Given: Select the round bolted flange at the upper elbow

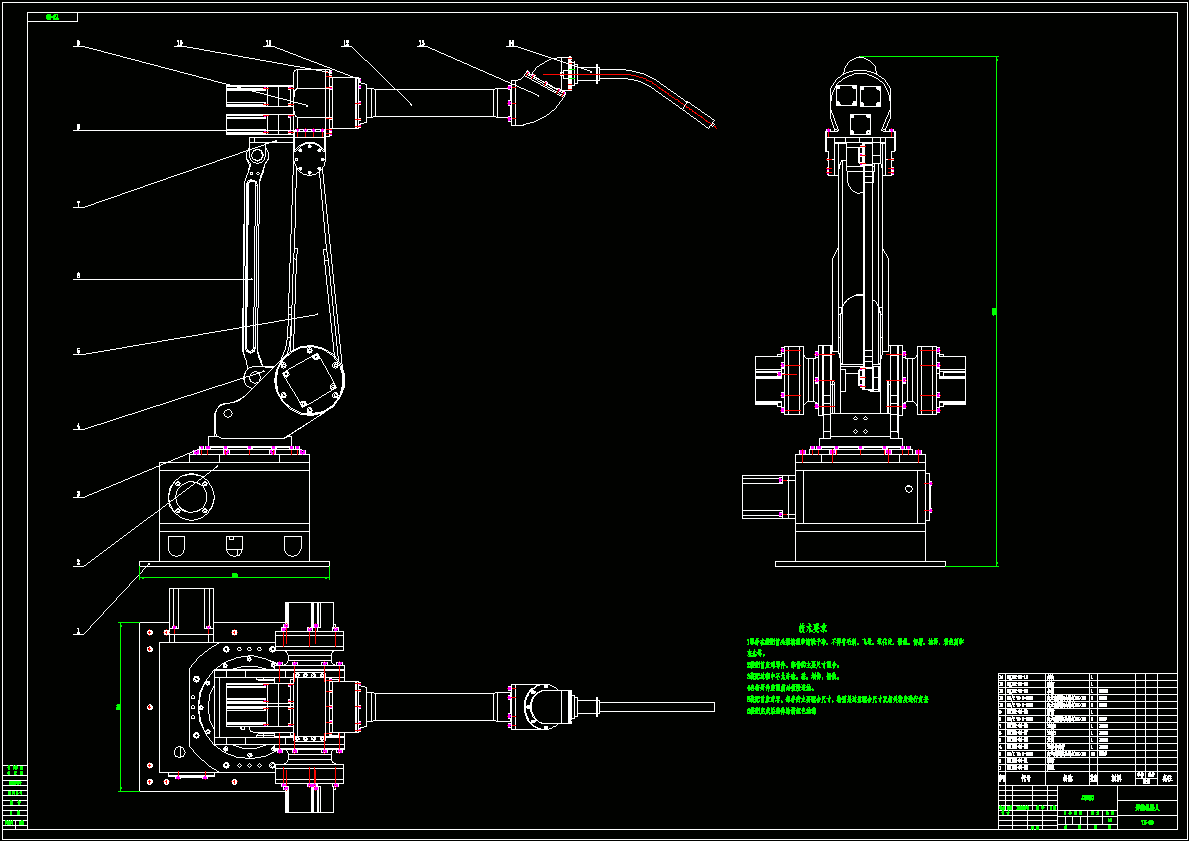Looking at the screenshot, I should (x=309, y=160).
